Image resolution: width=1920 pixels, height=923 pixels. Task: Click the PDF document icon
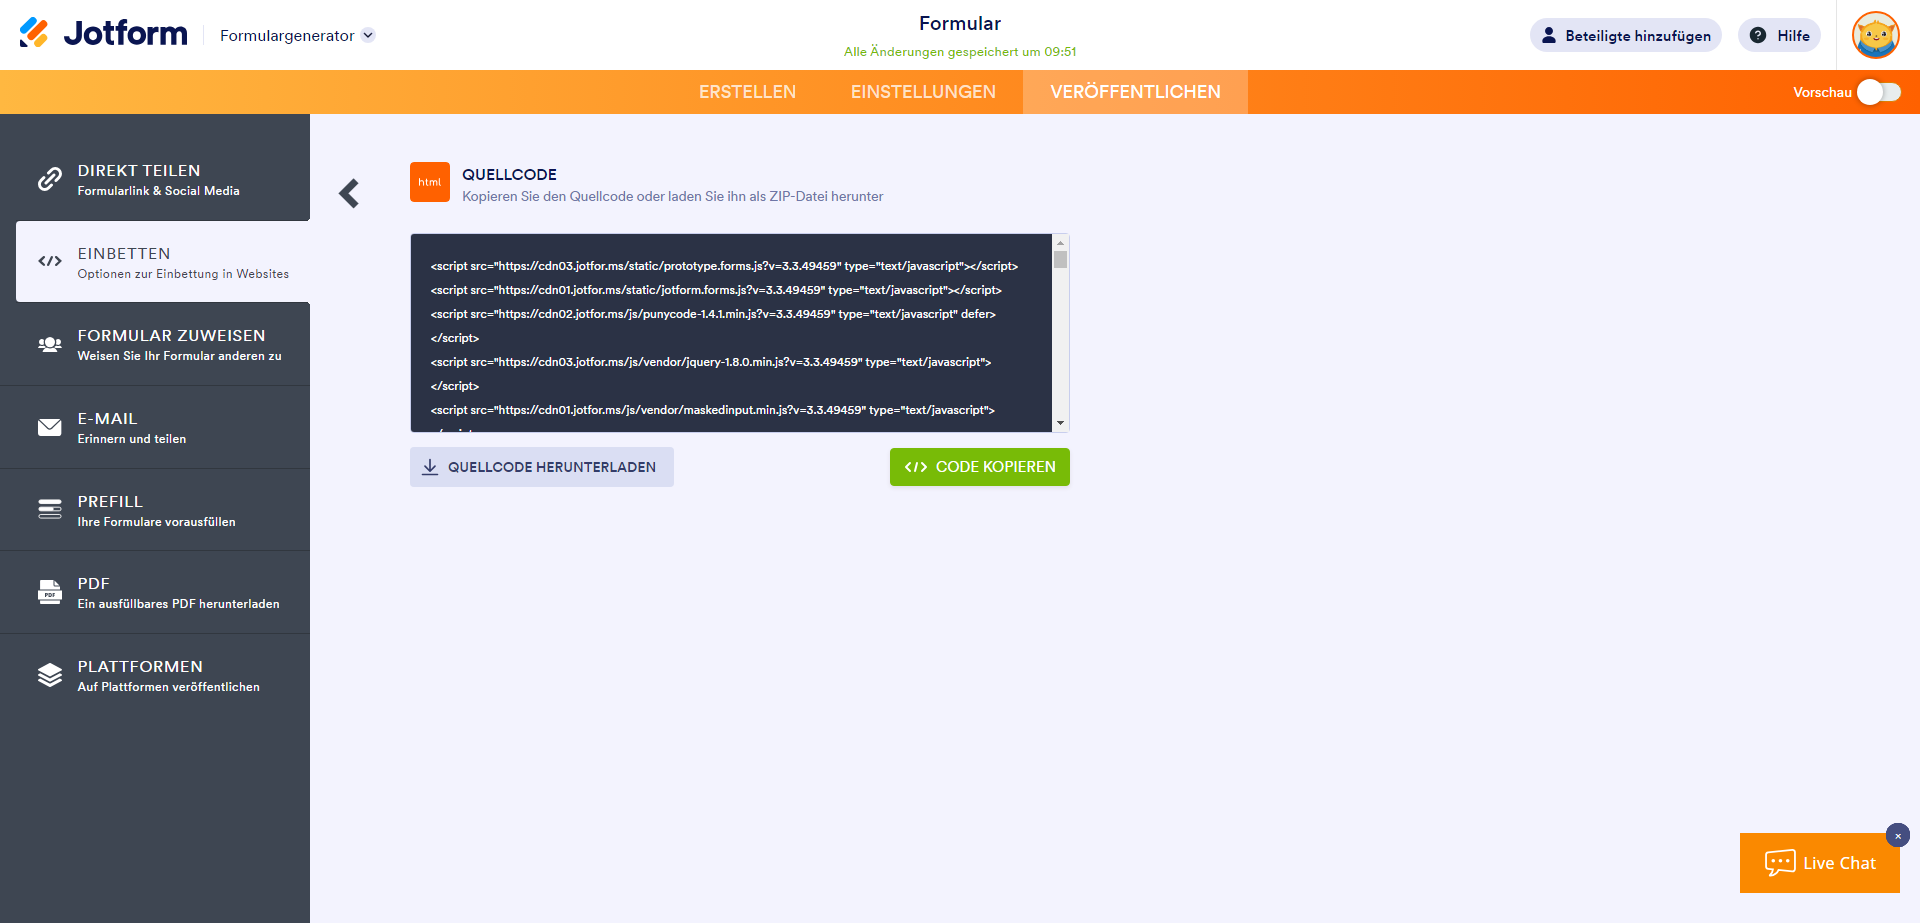pyautogui.click(x=50, y=592)
